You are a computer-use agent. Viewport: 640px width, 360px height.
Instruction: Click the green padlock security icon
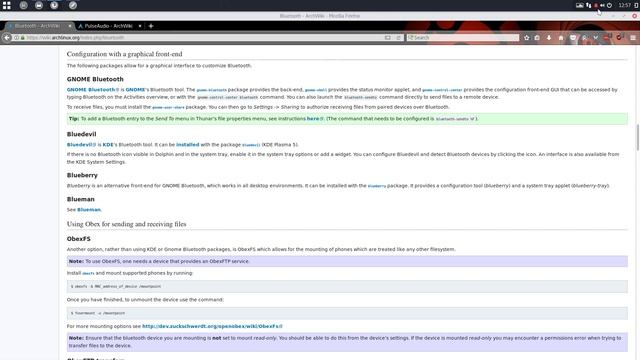(22, 38)
